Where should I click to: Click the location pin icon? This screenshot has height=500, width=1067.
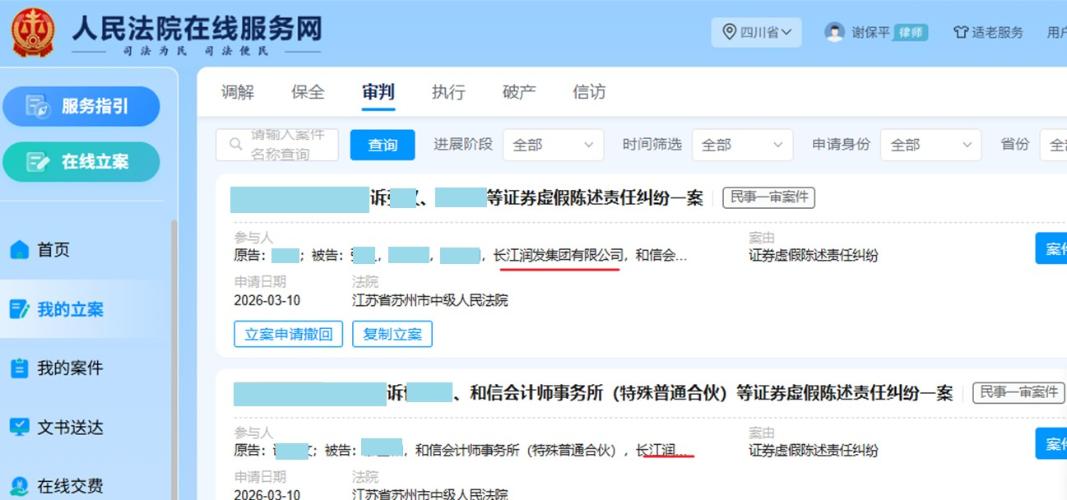click(x=729, y=32)
